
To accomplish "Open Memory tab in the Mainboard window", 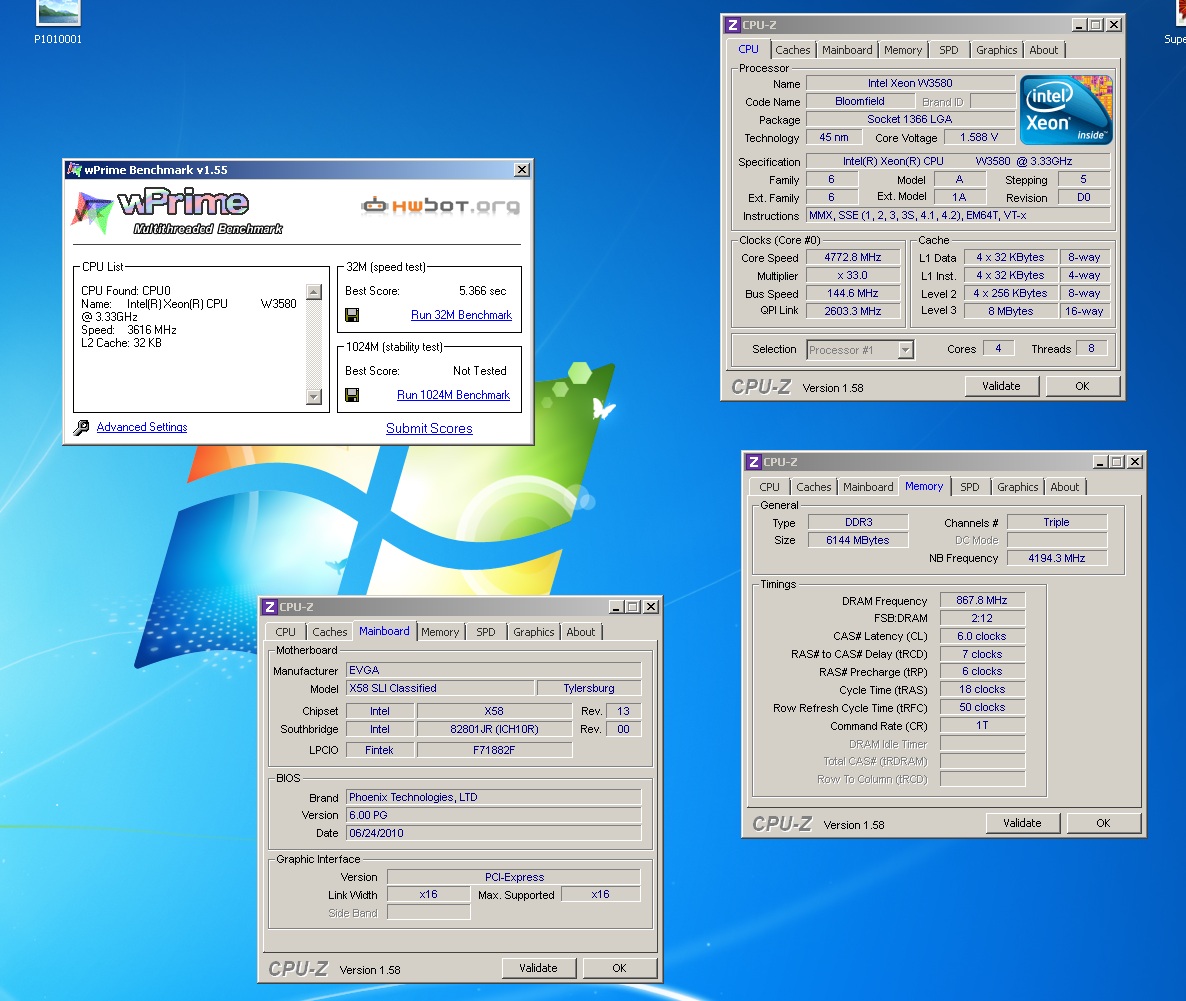I will pyautogui.click(x=440, y=633).
